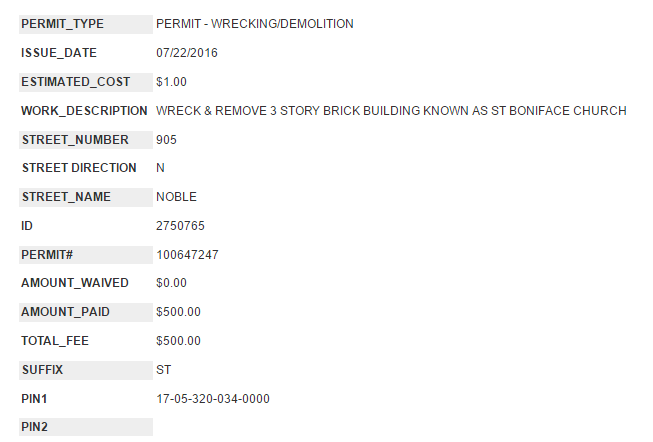The width and height of the screenshot is (653, 442).
Task: Click the permit number 100647247
Action: 187,255
